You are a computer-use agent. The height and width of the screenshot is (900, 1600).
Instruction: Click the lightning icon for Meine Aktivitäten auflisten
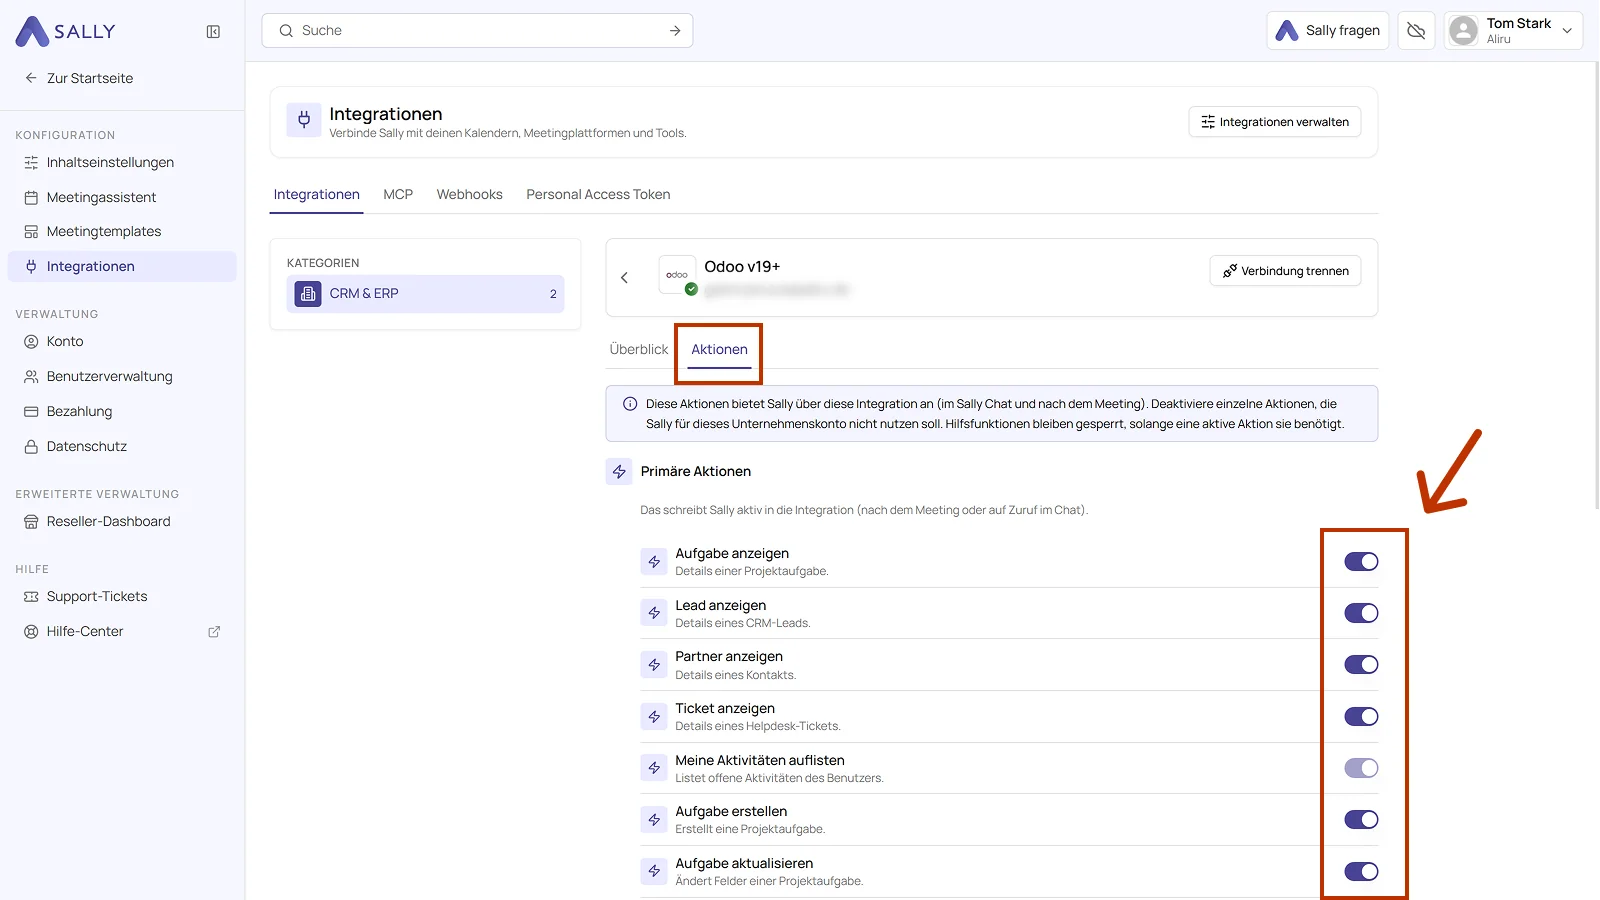pos(654,768)
